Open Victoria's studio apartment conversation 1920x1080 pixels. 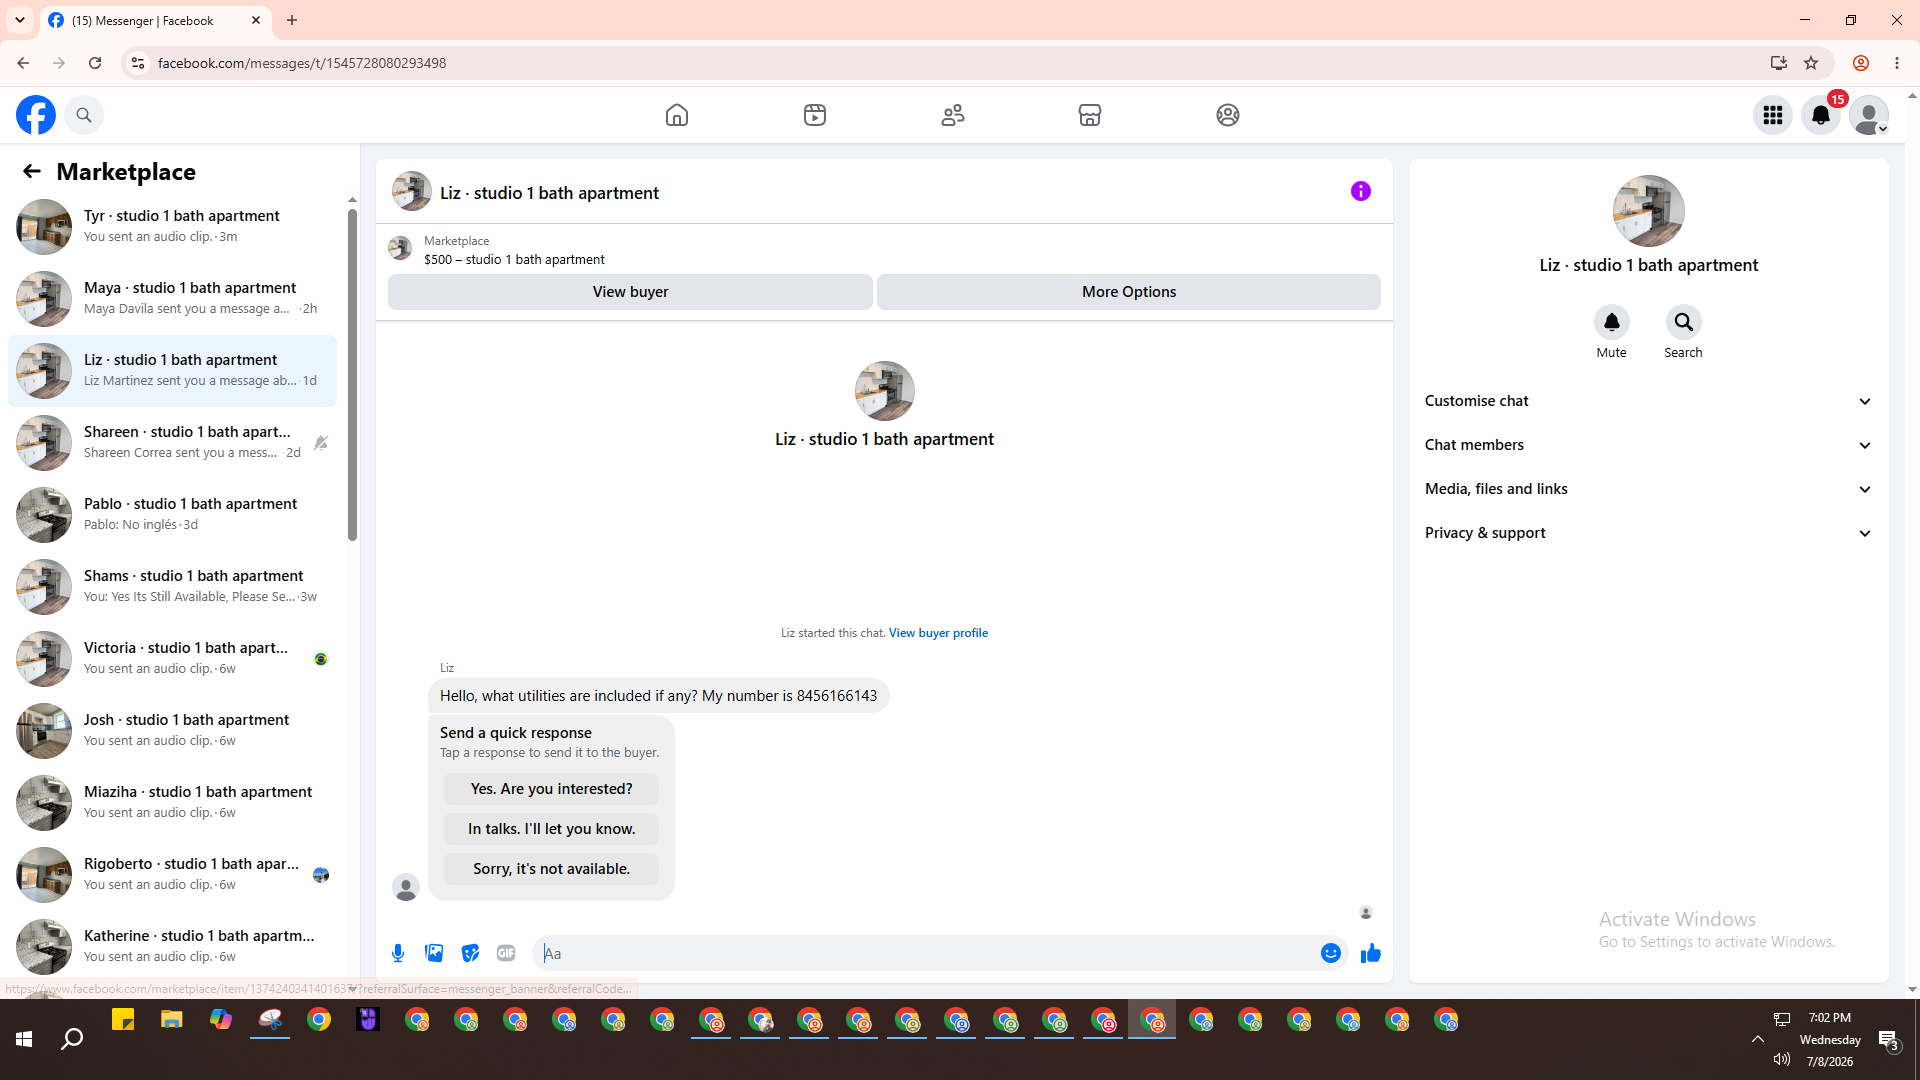pos(172,659)
